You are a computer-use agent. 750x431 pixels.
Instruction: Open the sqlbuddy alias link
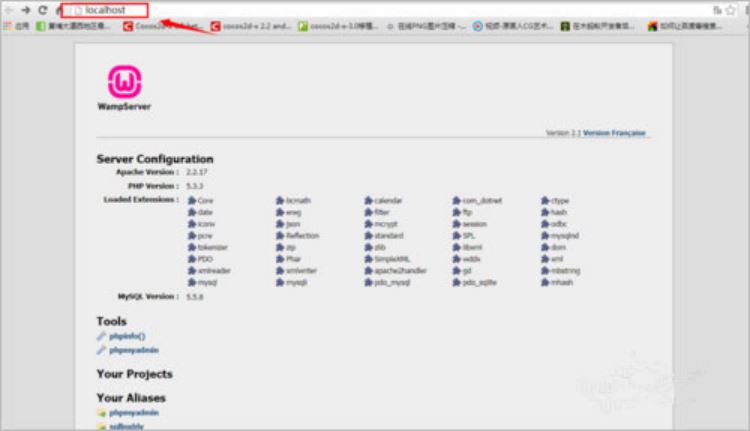point(126,426)
